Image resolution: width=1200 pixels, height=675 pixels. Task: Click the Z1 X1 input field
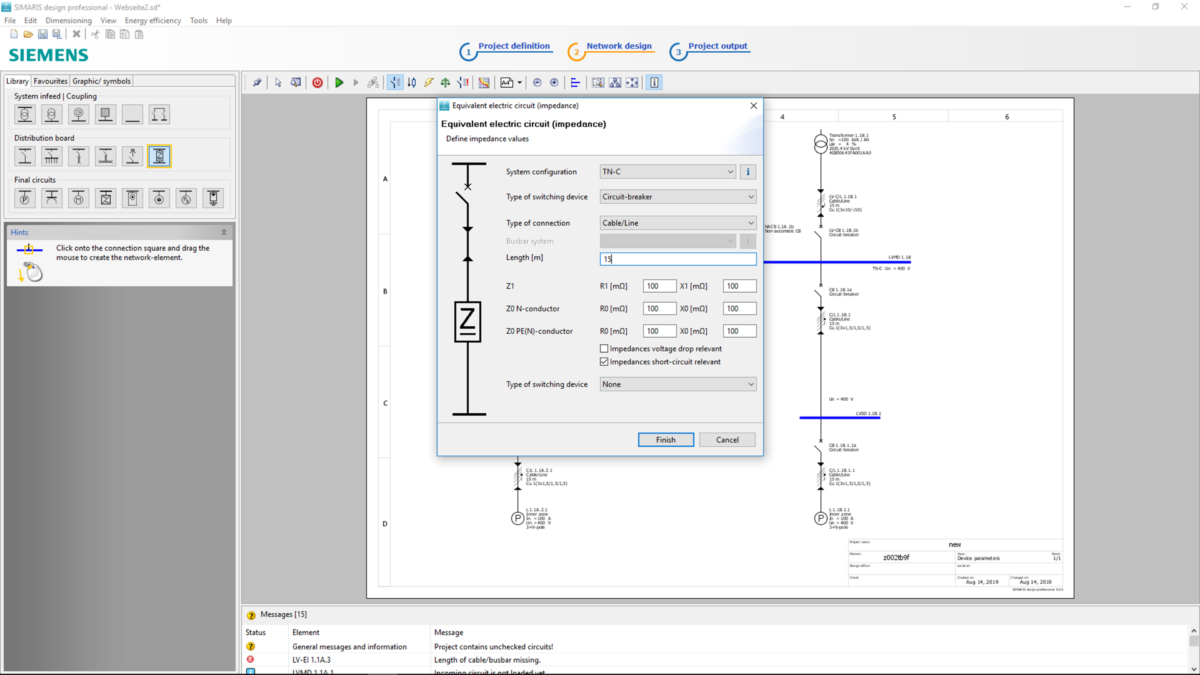pyautogui.click(x=740, y=286)
